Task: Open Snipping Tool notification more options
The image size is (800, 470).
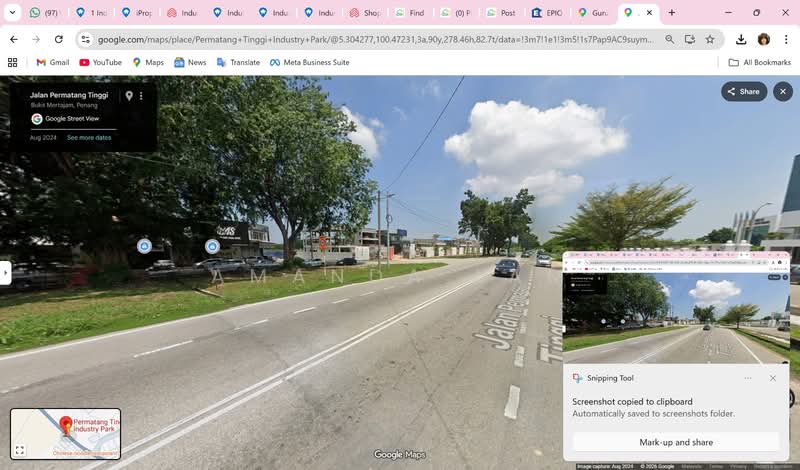Action: (747, 378)
